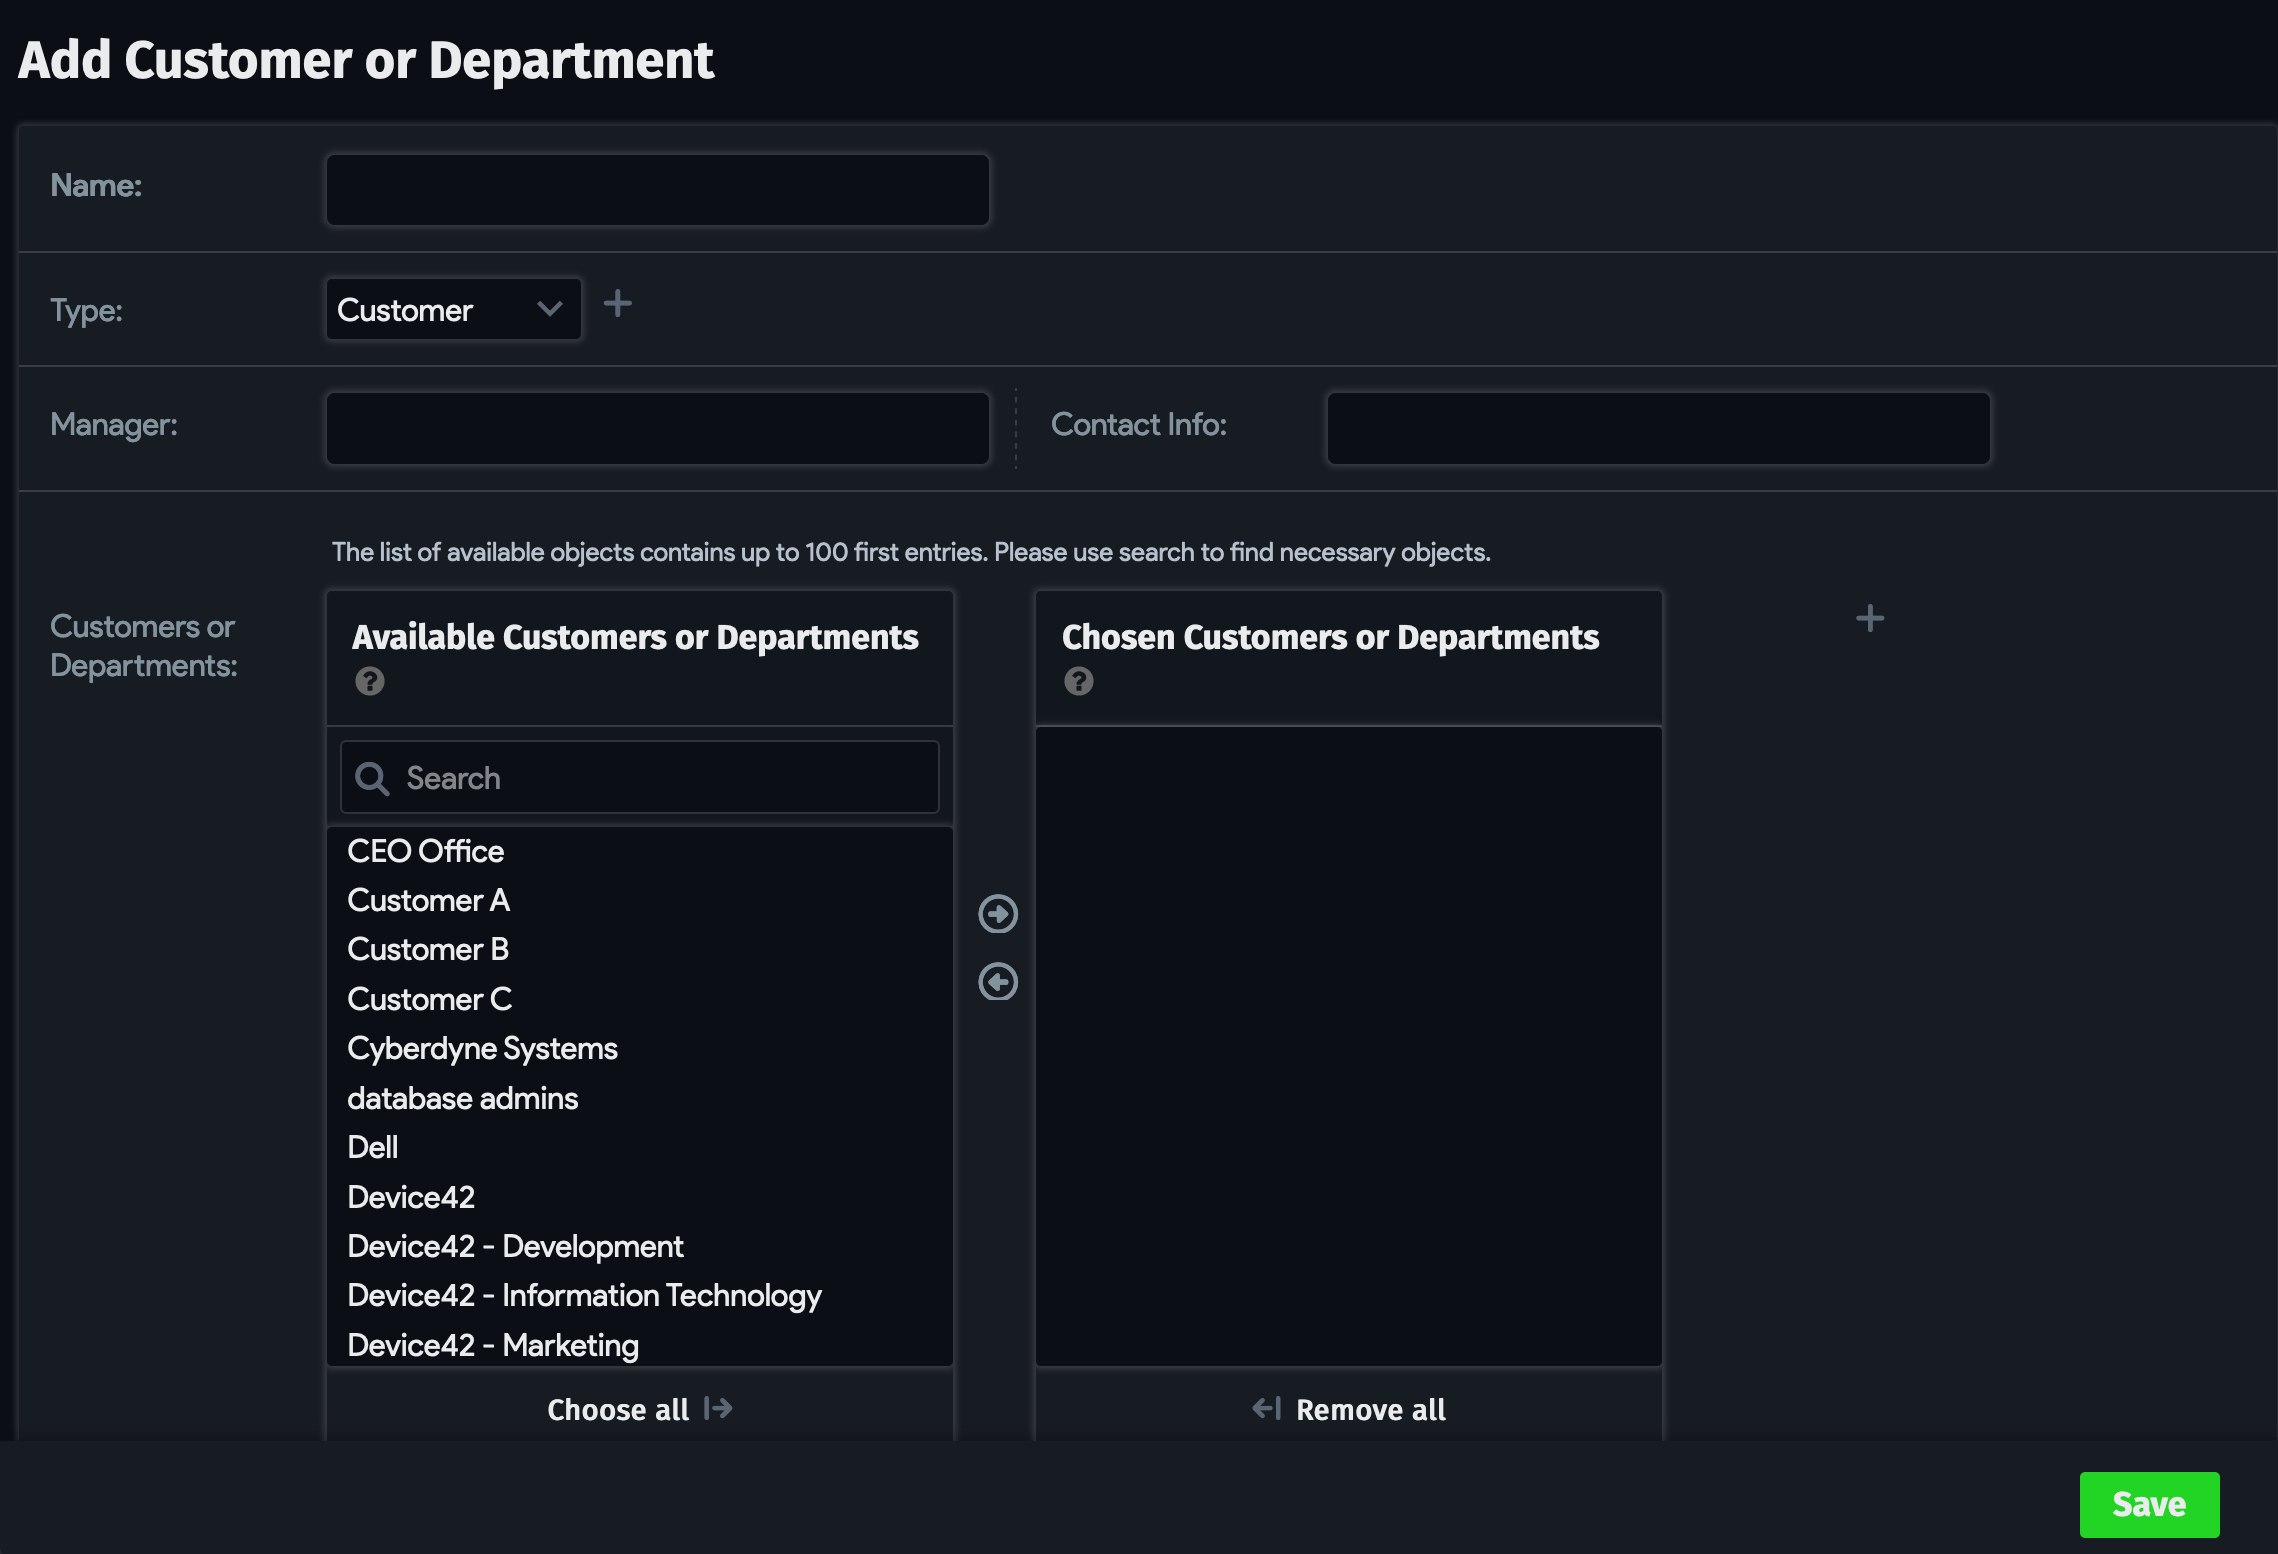Click the plus icon next to the Type dropdown
2278x1554 pixels.
tap(618, 305)
